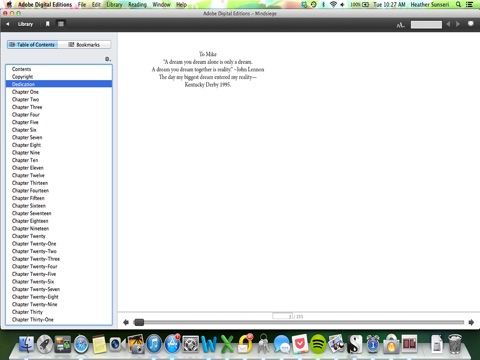Open Notification Center icon in menu bar
This screenshot has width=480, height=360.
(x=470, y=4)
